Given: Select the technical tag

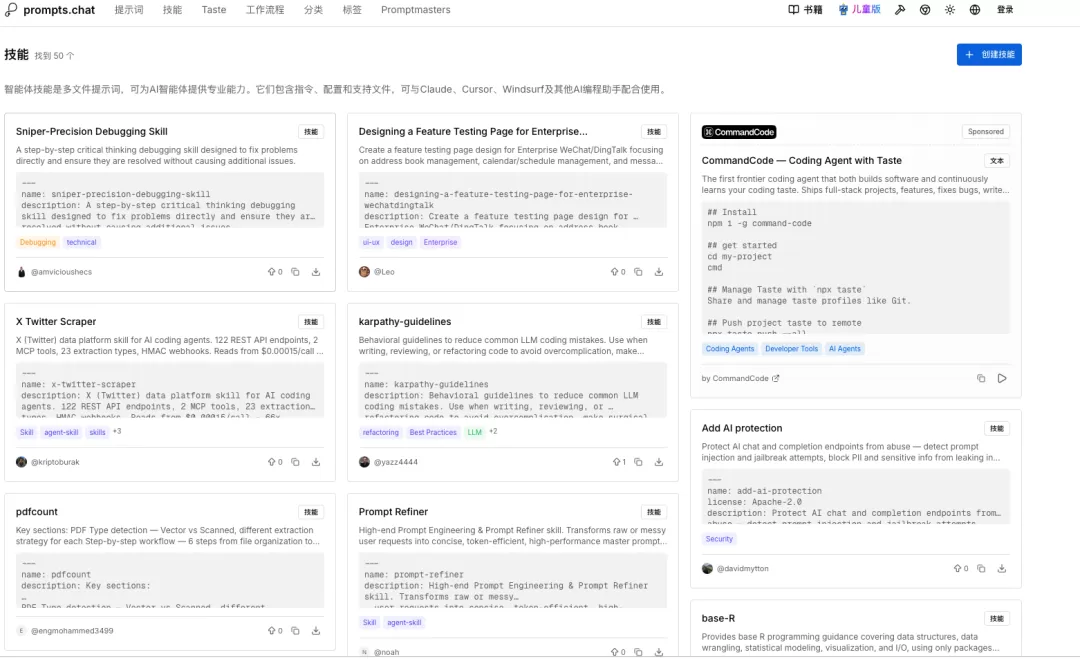Looking at the screenshot, I should point(81,242).
